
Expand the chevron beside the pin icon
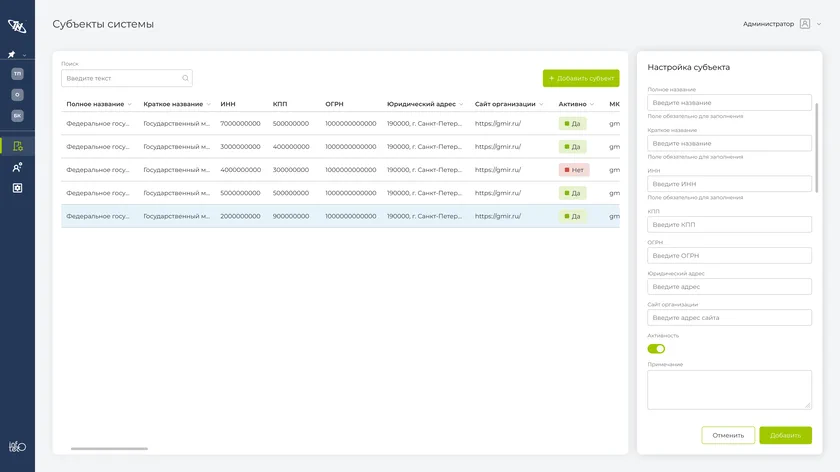pos(24,55)
